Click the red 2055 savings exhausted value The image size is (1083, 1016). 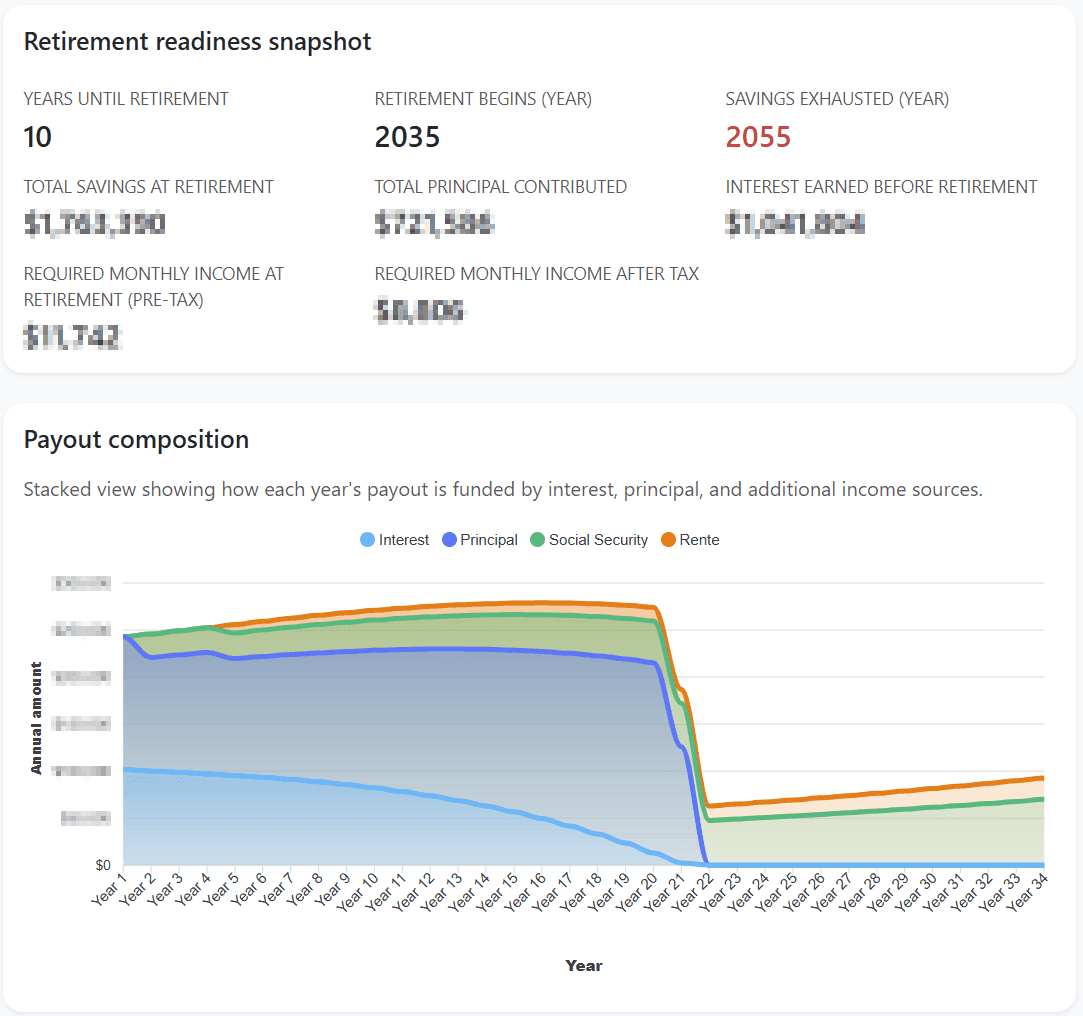(x=758, y=137)
